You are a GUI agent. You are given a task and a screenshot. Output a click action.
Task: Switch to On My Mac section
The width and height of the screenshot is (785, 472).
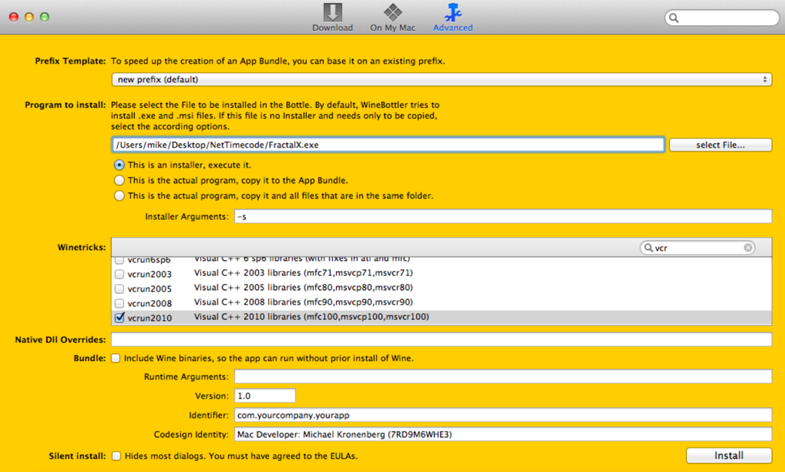(392, 17)
